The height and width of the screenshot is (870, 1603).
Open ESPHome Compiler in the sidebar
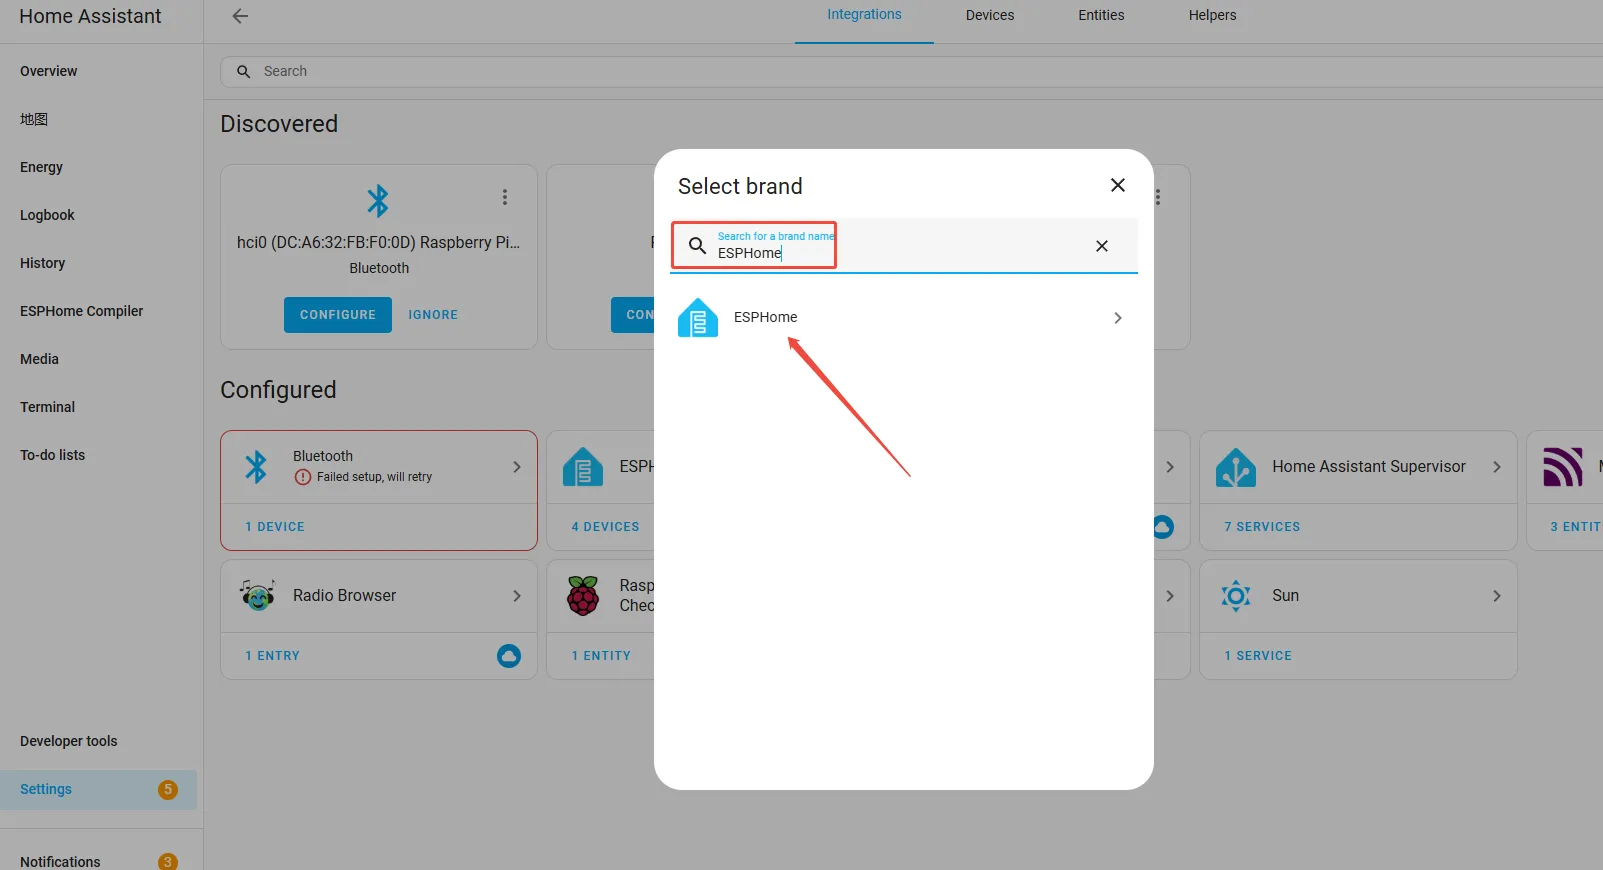(x=82, y=311)
